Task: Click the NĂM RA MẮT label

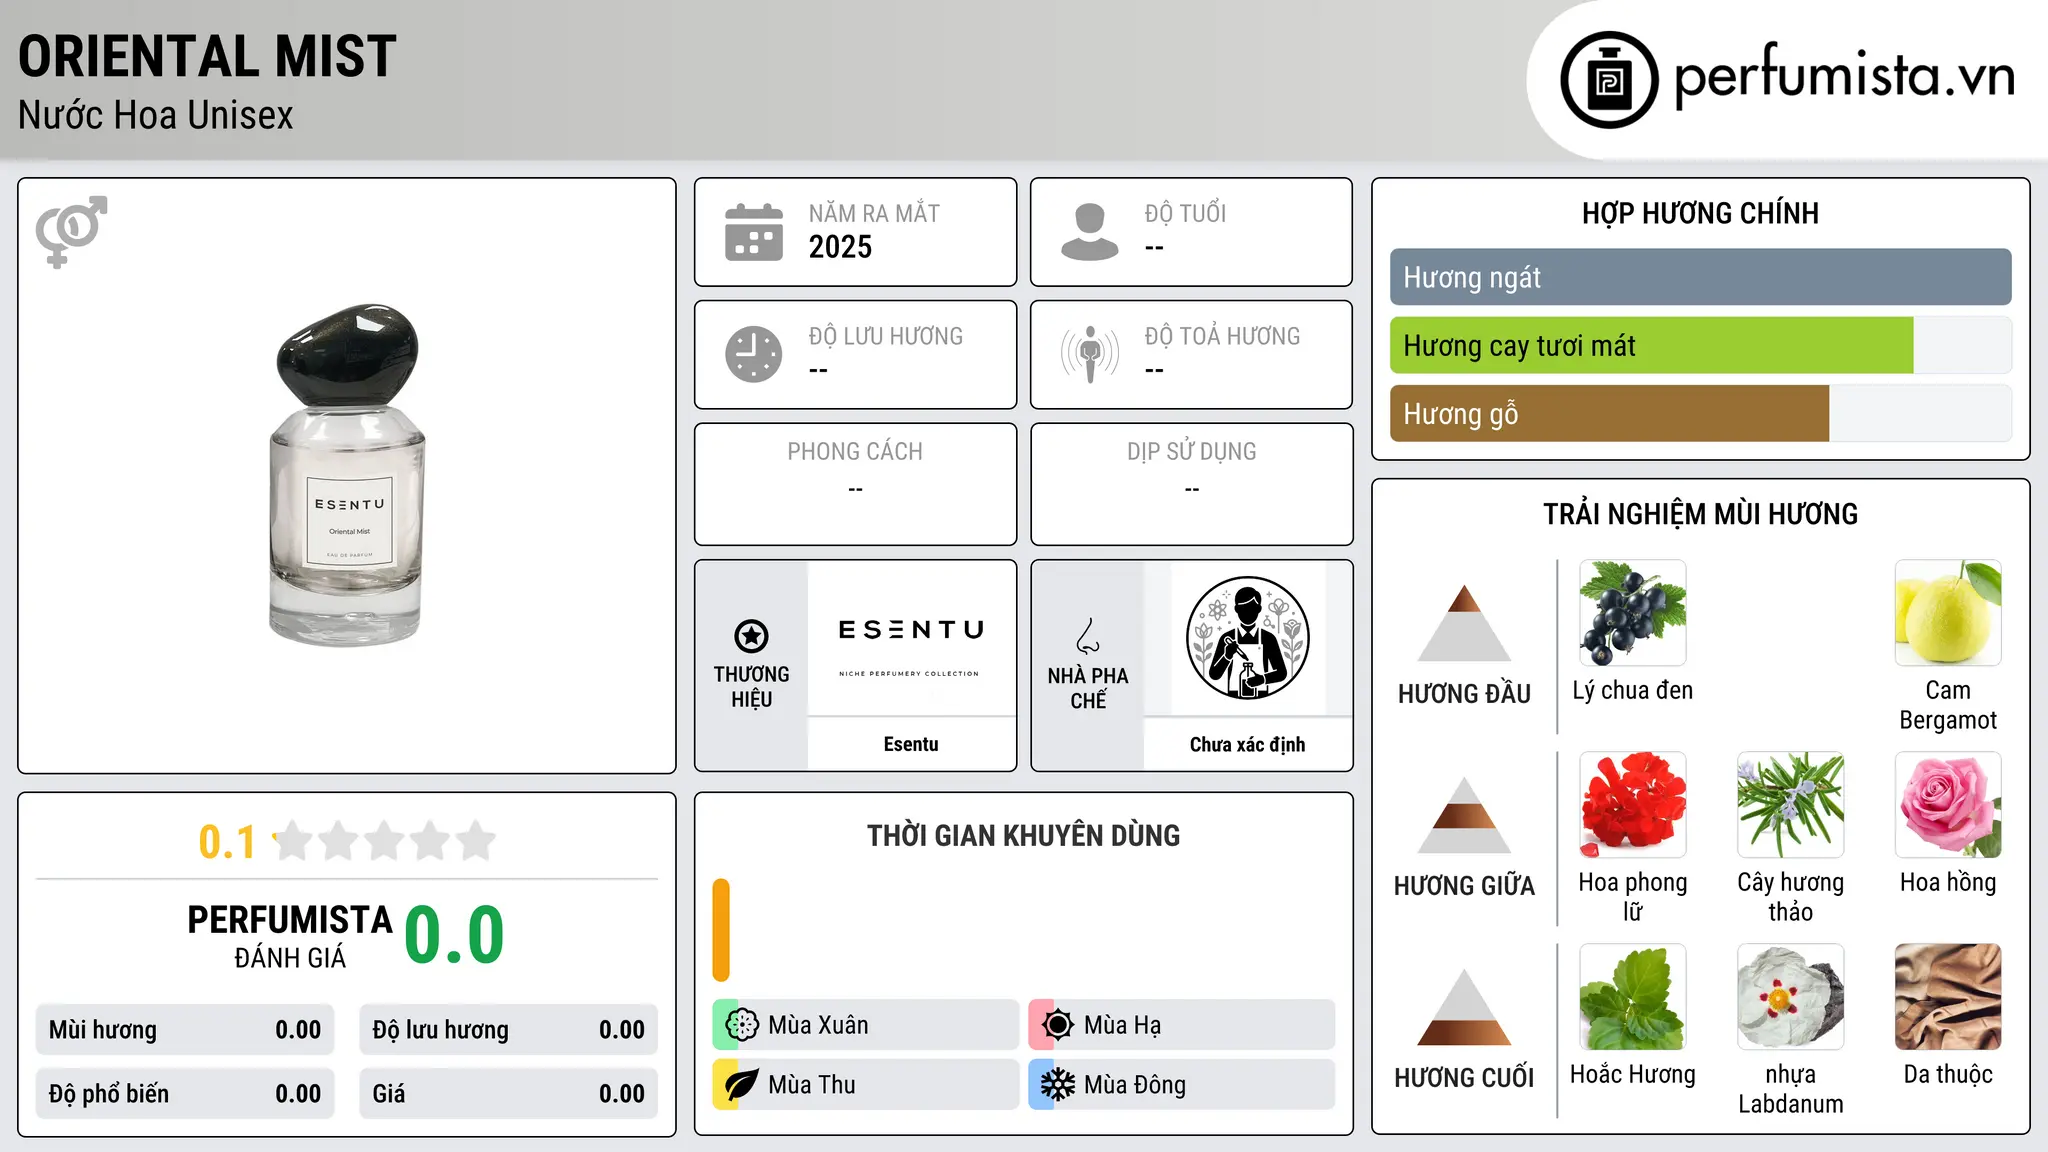Action: [874, 213]
